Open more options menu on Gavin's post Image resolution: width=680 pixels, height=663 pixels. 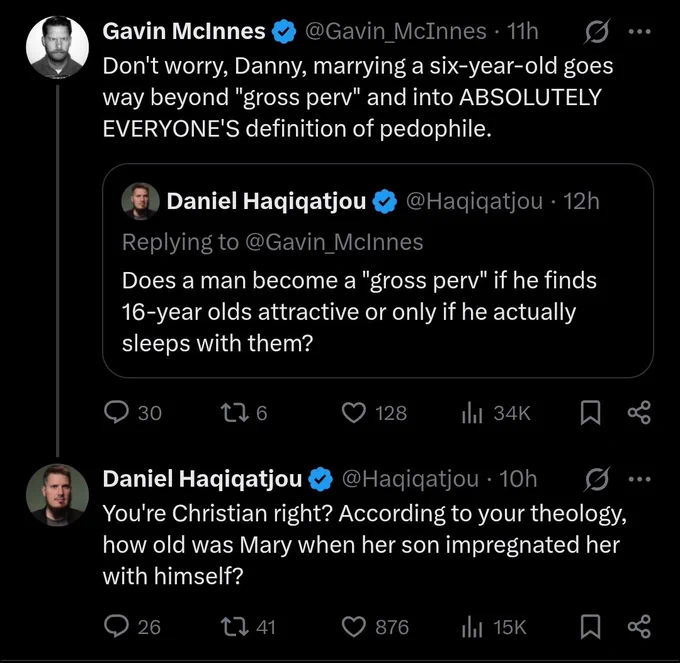pyautogui.click(x=639, y=31)
